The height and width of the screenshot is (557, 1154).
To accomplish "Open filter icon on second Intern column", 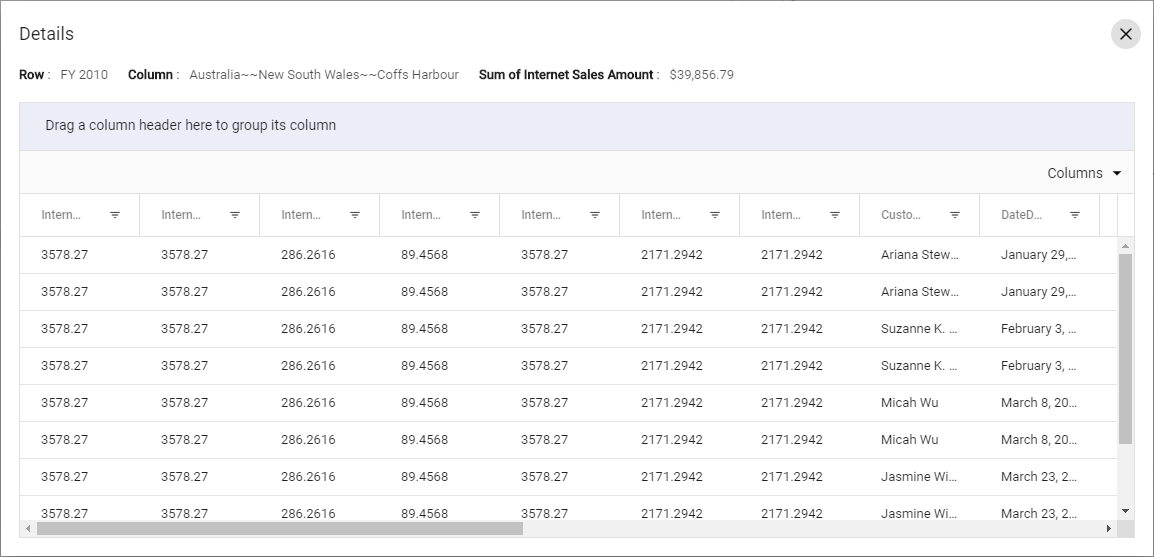I will [235, 215].
